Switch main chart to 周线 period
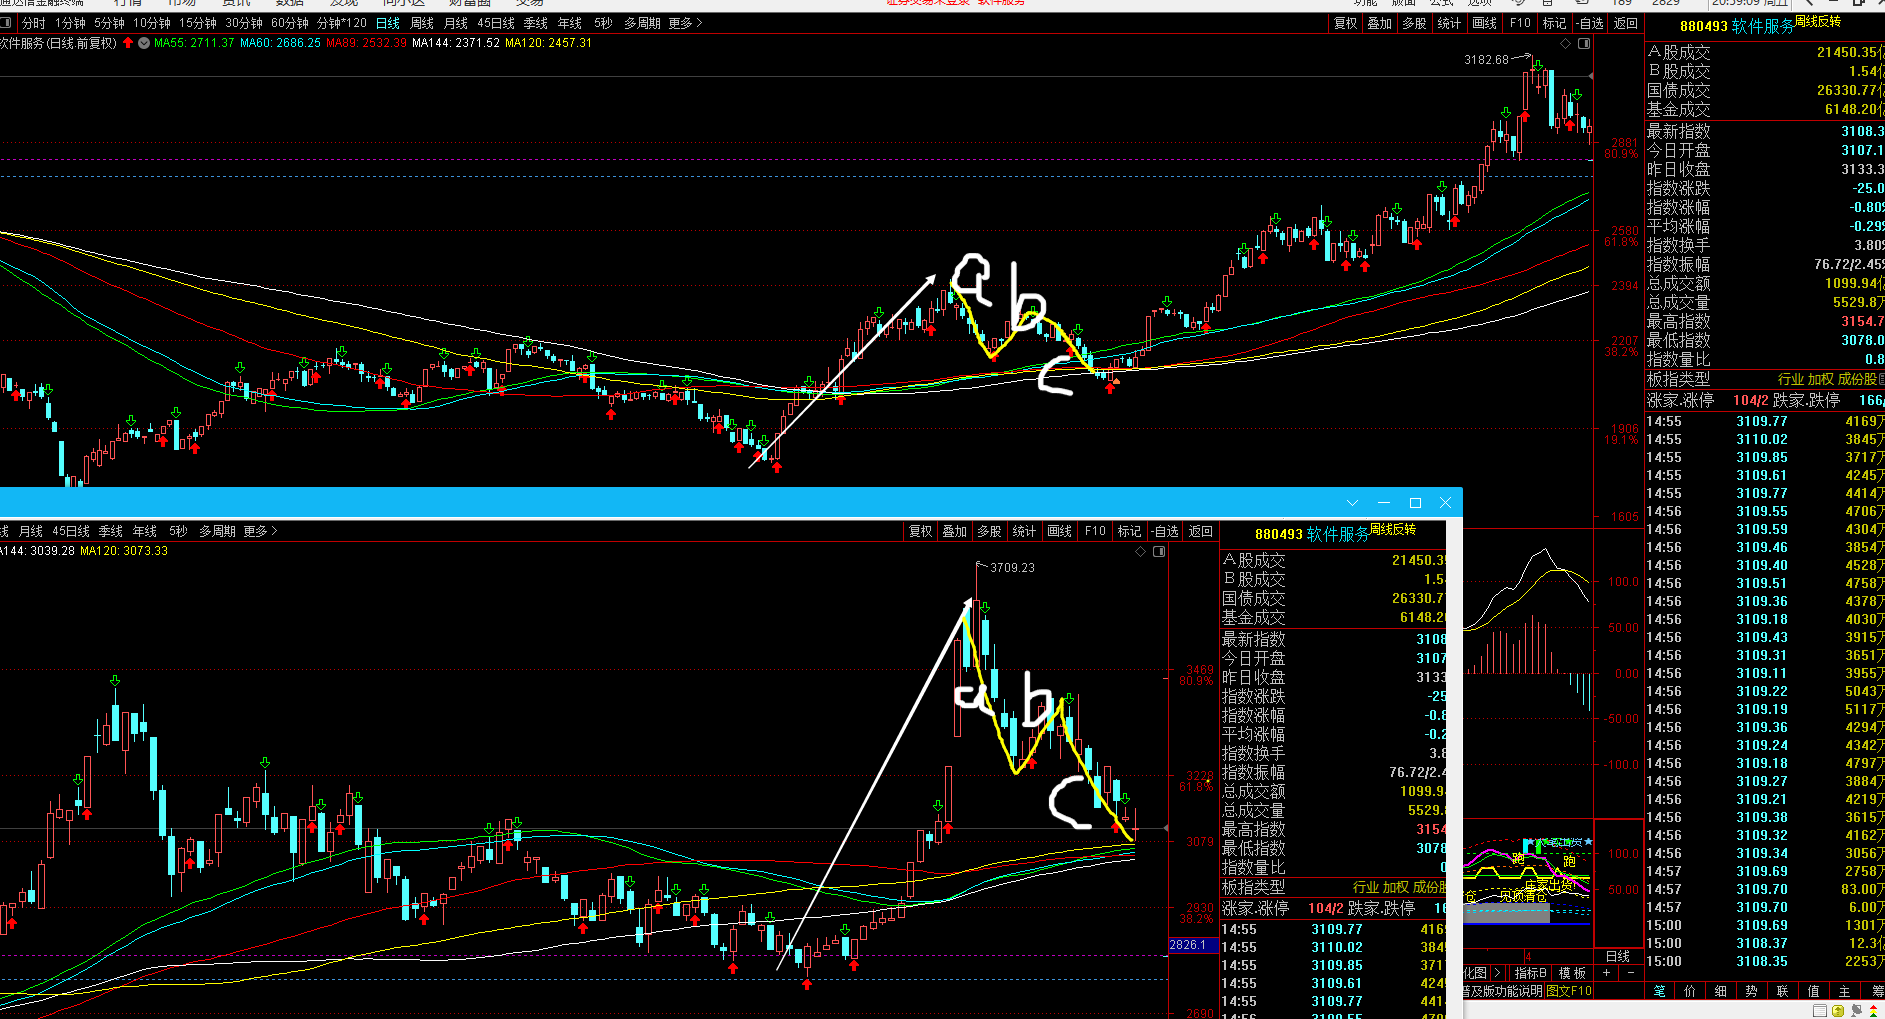 [422, 23]
